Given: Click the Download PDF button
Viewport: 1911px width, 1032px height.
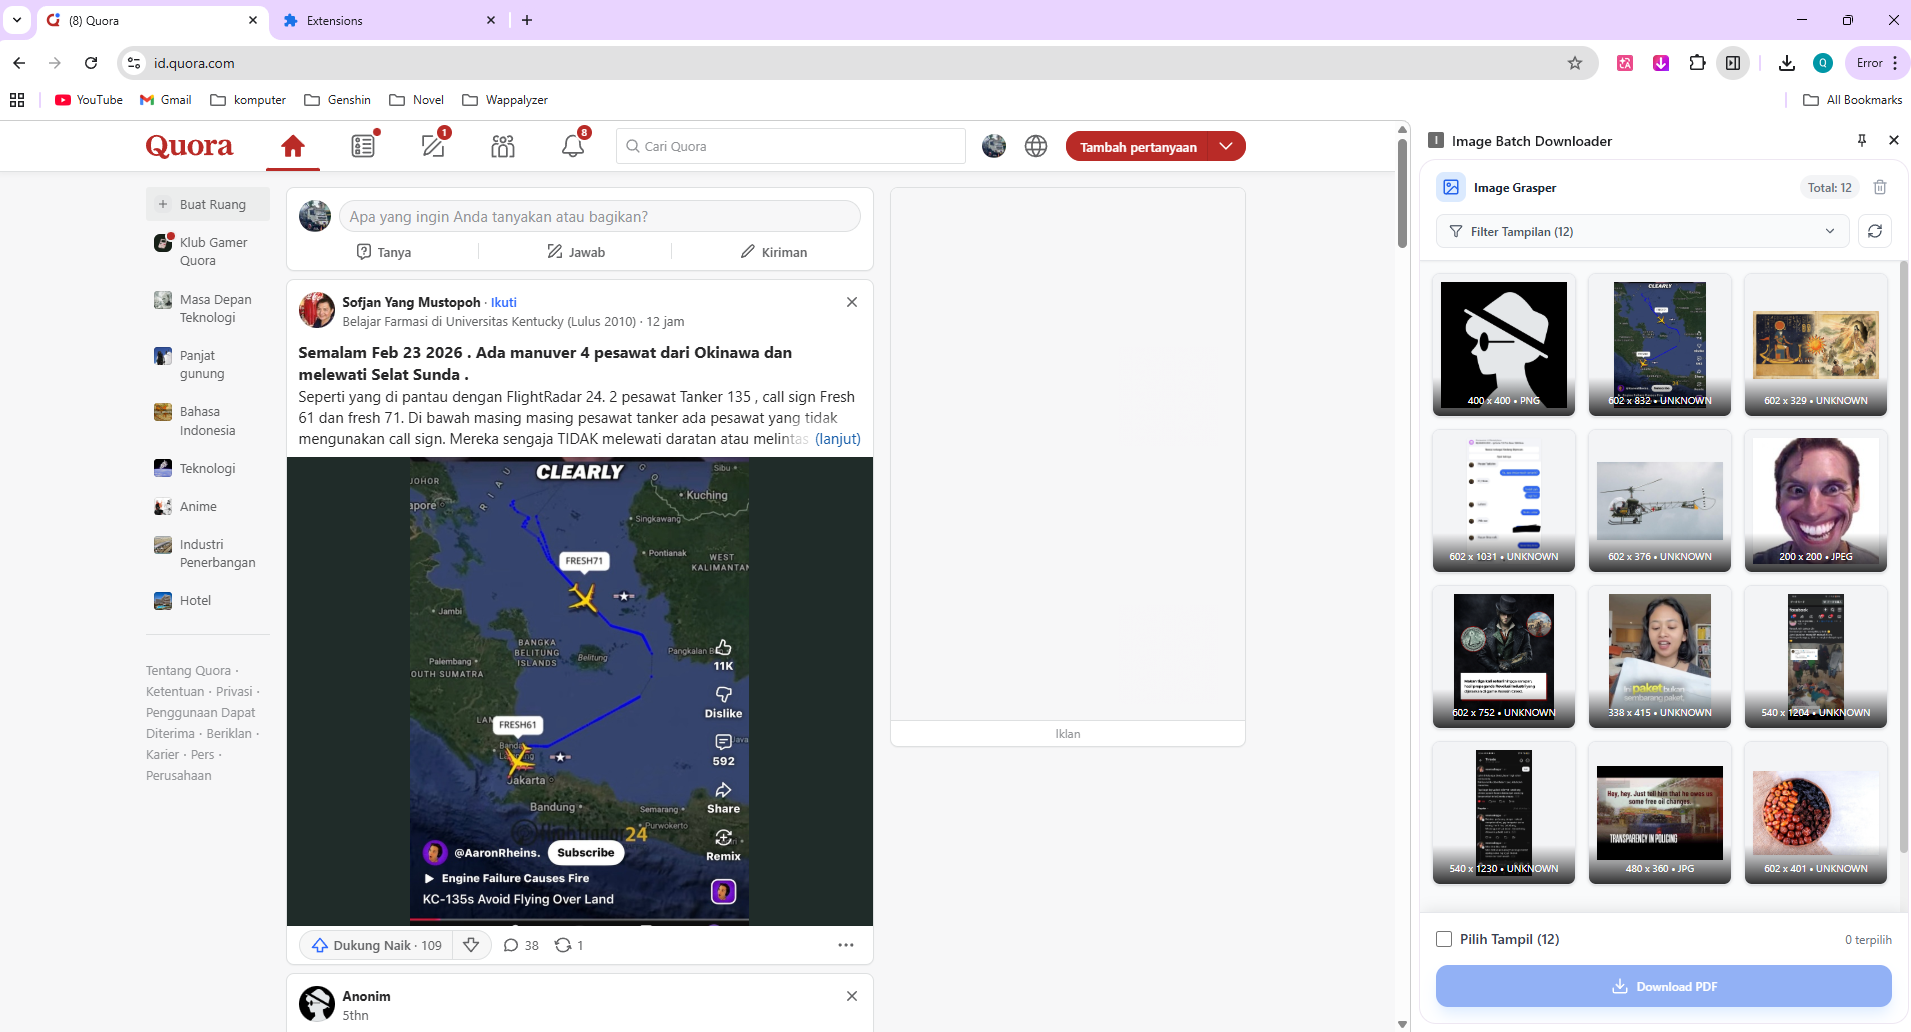Looking at the screenshot, I should point(1663,986).
